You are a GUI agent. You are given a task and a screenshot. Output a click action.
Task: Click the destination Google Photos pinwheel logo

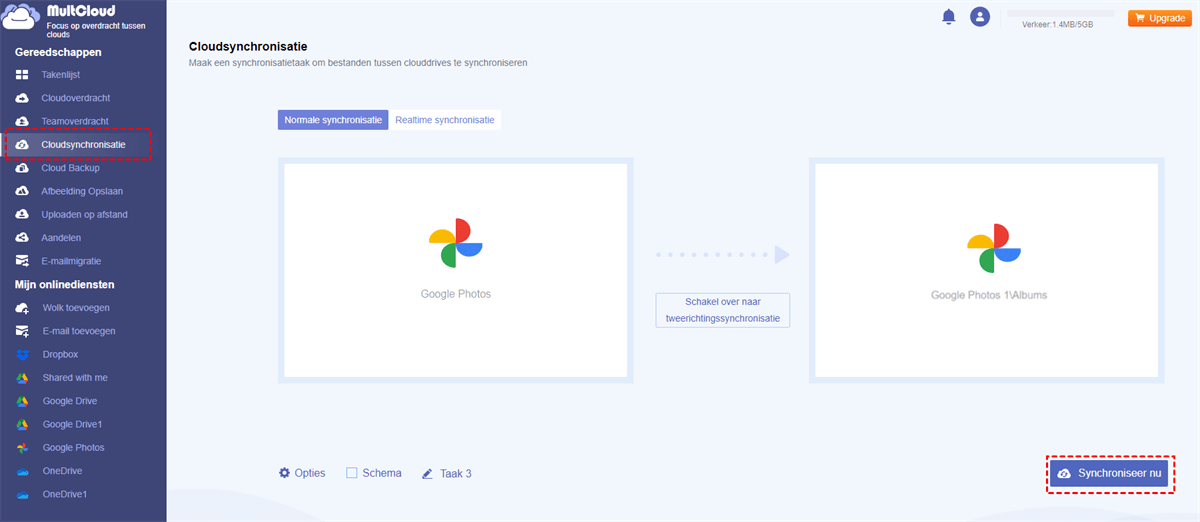click(x=994, y=247)
